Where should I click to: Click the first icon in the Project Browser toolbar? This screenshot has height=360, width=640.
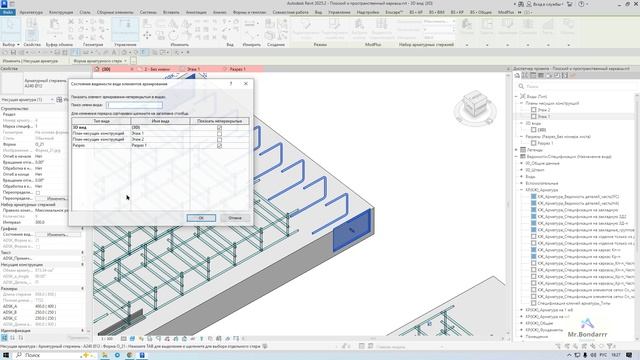[517, 76]
